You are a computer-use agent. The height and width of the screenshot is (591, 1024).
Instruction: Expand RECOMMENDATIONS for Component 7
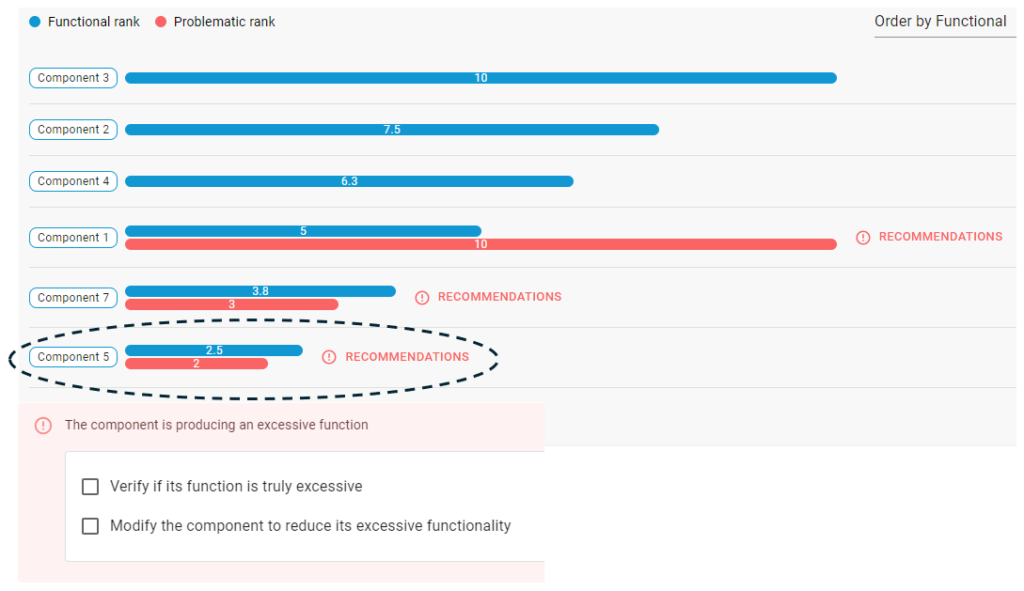[500, 297]
